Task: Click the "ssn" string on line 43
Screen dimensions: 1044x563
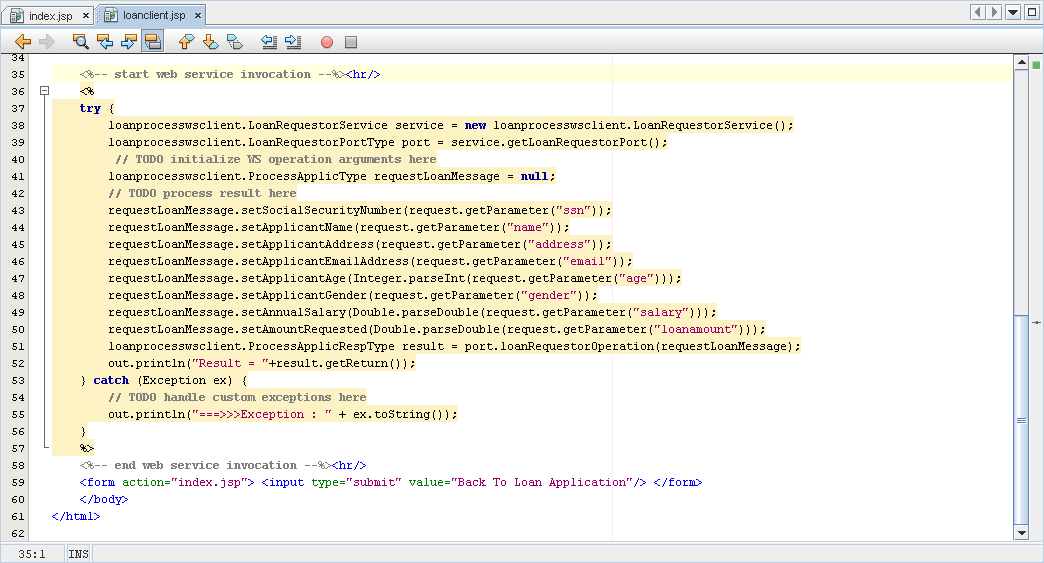Action: pos(573,210)
